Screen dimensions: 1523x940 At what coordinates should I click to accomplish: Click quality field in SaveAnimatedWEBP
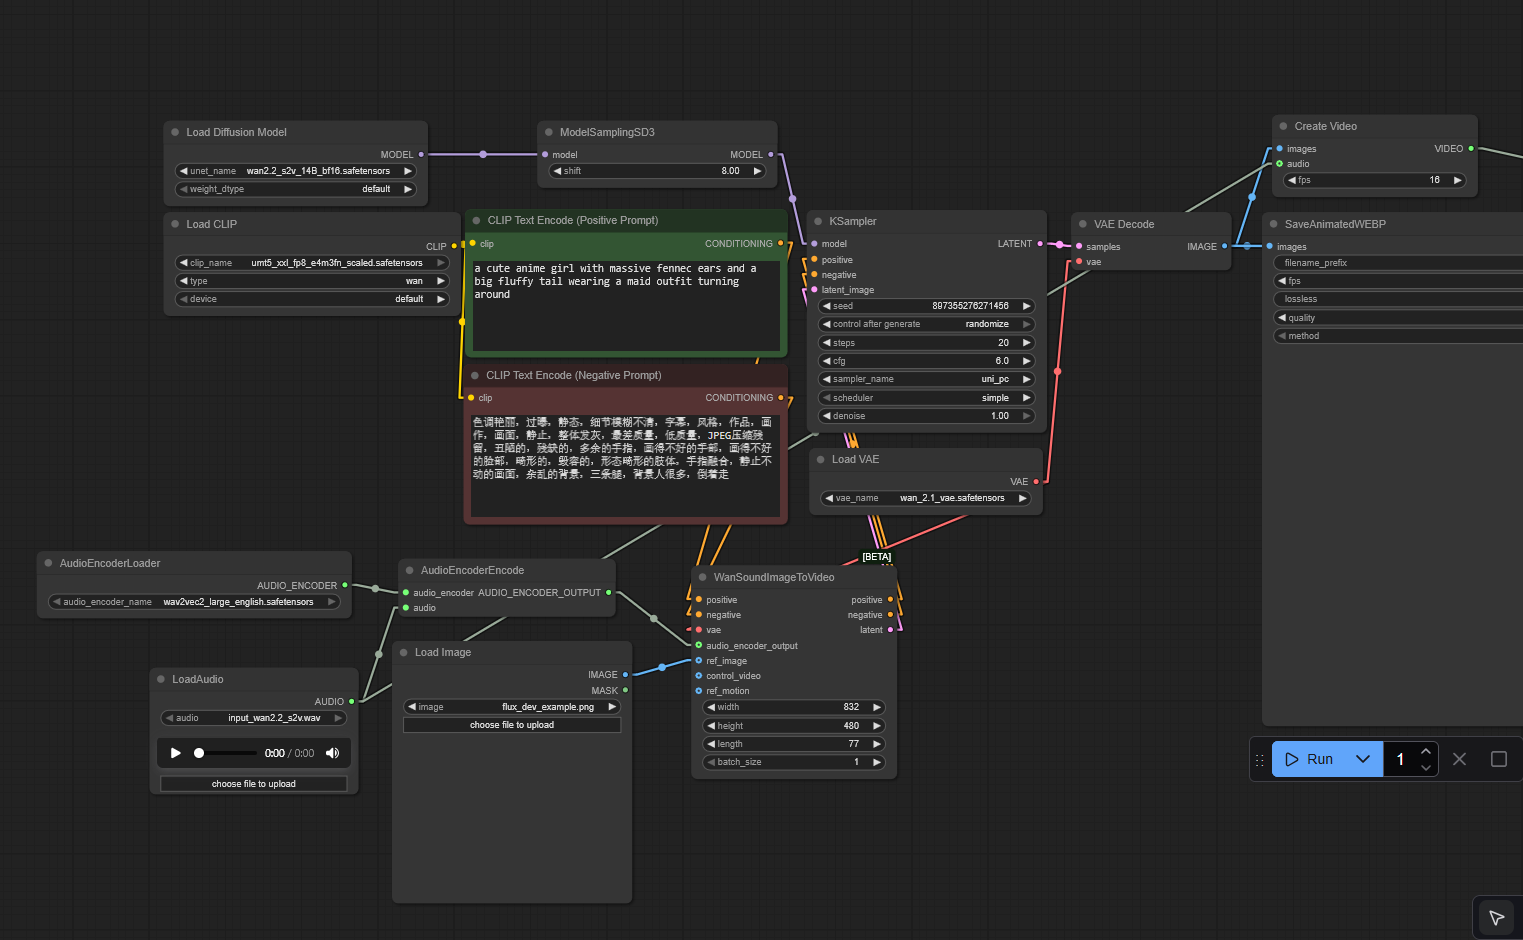1398,318
